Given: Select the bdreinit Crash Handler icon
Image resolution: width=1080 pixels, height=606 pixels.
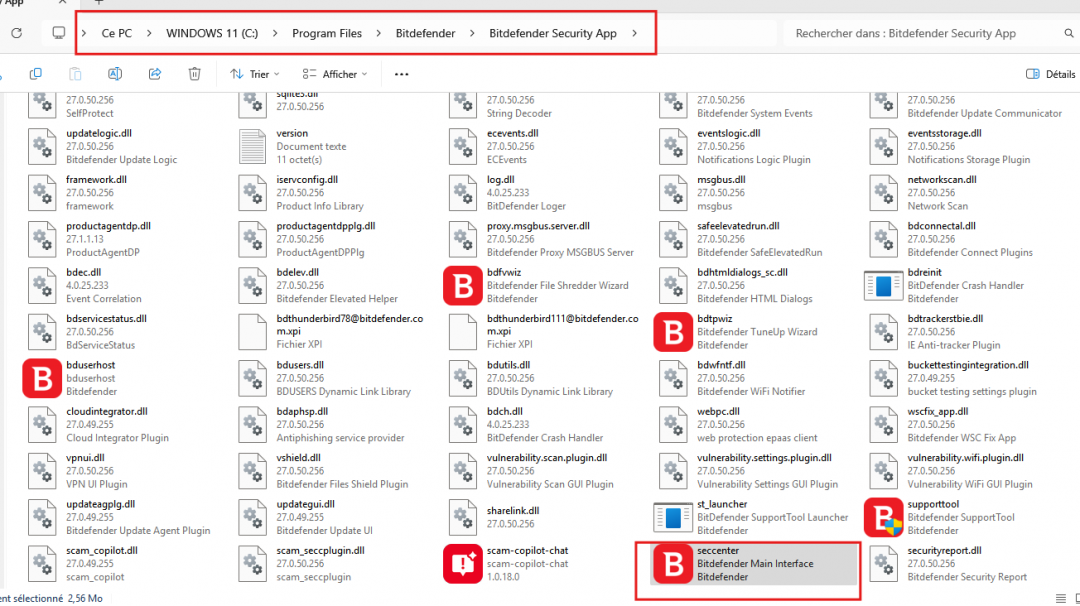Looking at the screenshot, I should coord(883,285).
